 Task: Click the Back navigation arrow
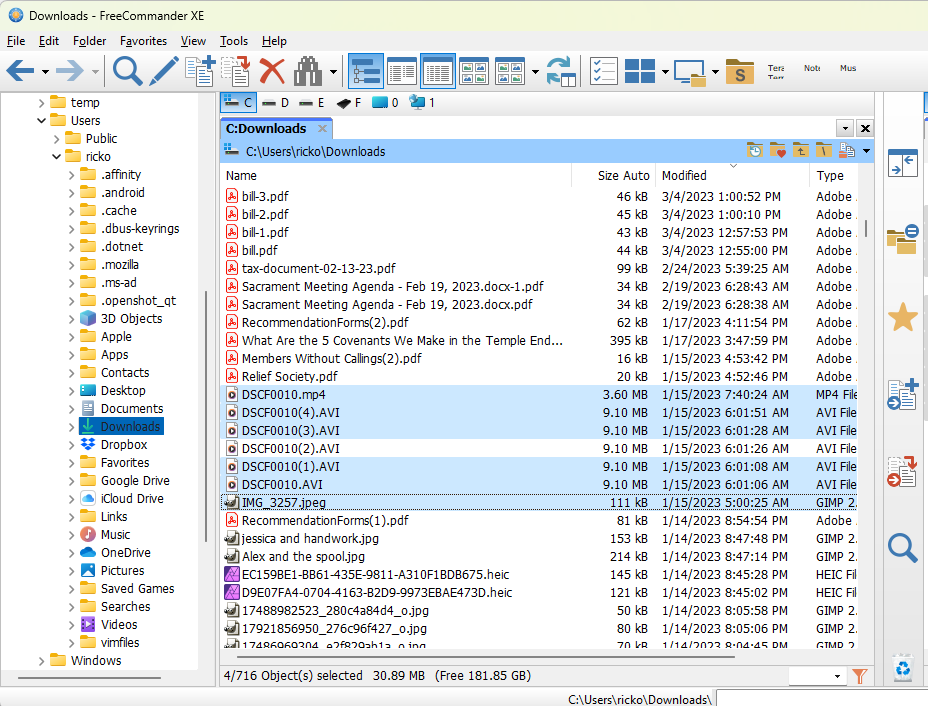tap(20, 71)
